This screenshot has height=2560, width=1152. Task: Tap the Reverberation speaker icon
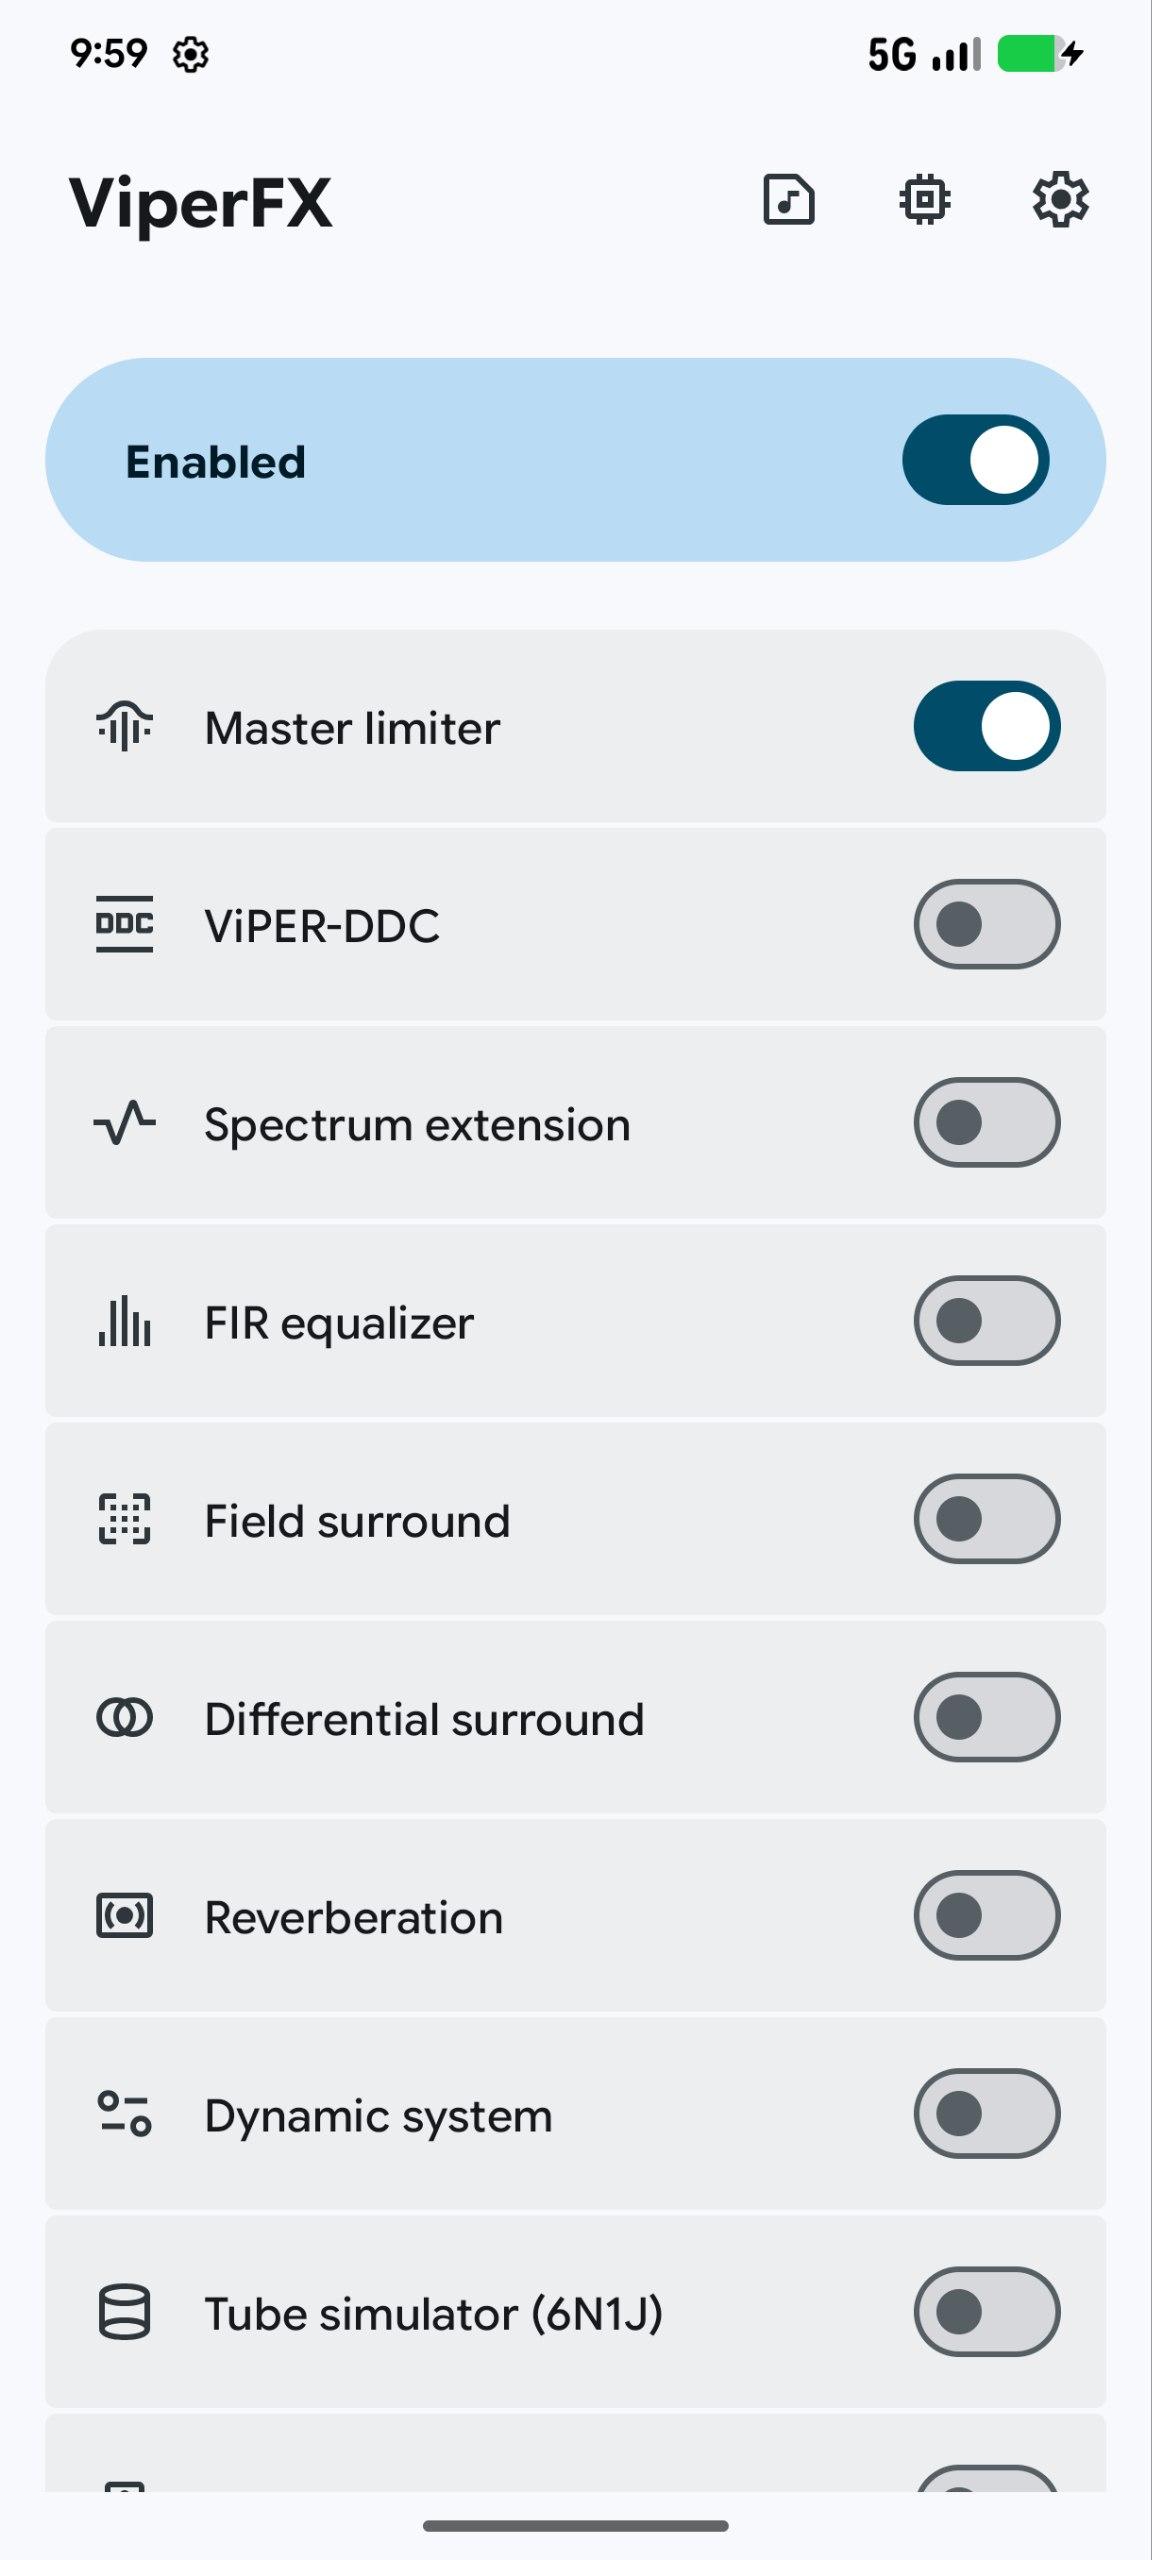(x=124, y=1915)
